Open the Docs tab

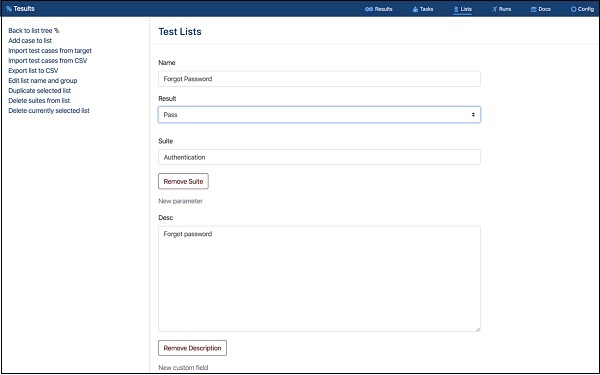click(541, 9)
